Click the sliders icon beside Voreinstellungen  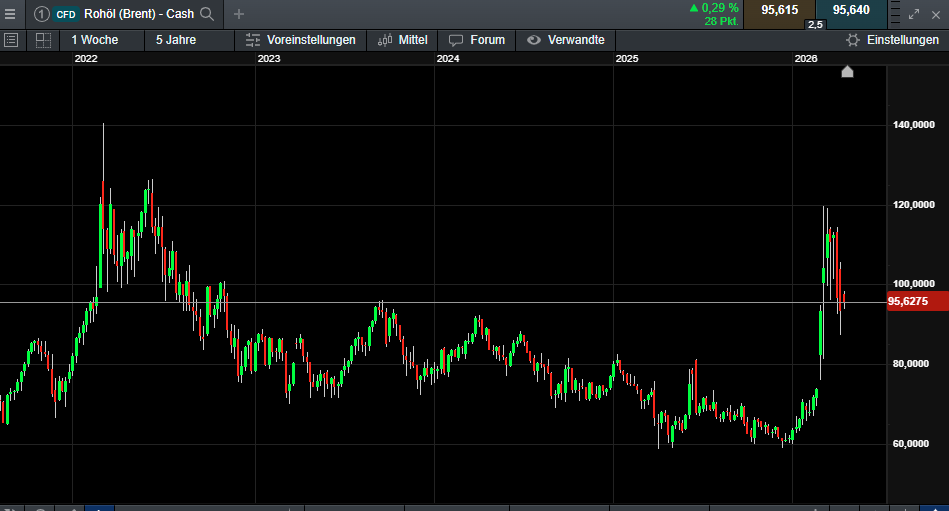(x=252, y=40)
